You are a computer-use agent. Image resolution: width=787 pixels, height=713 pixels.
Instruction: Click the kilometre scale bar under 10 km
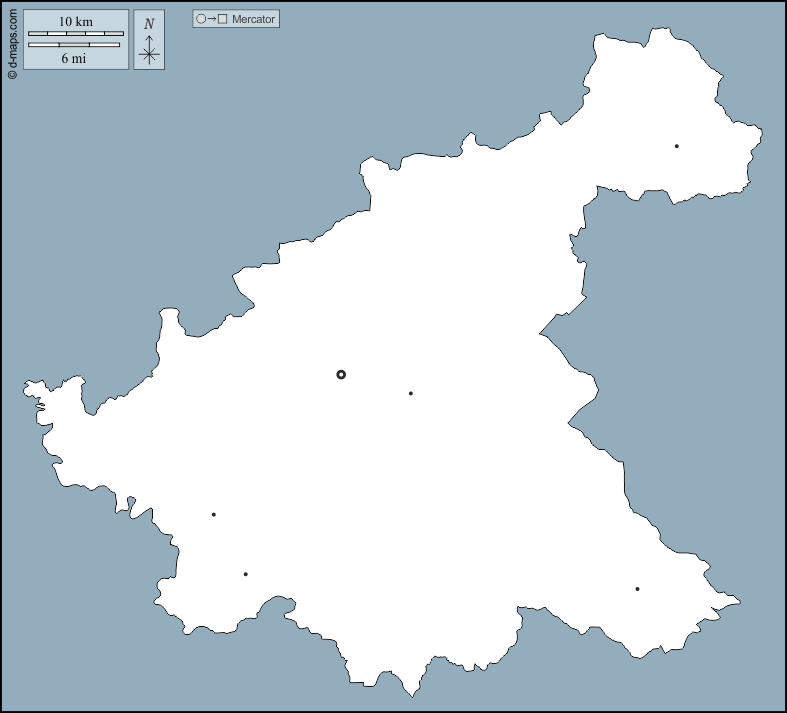[x=76, y=34]
